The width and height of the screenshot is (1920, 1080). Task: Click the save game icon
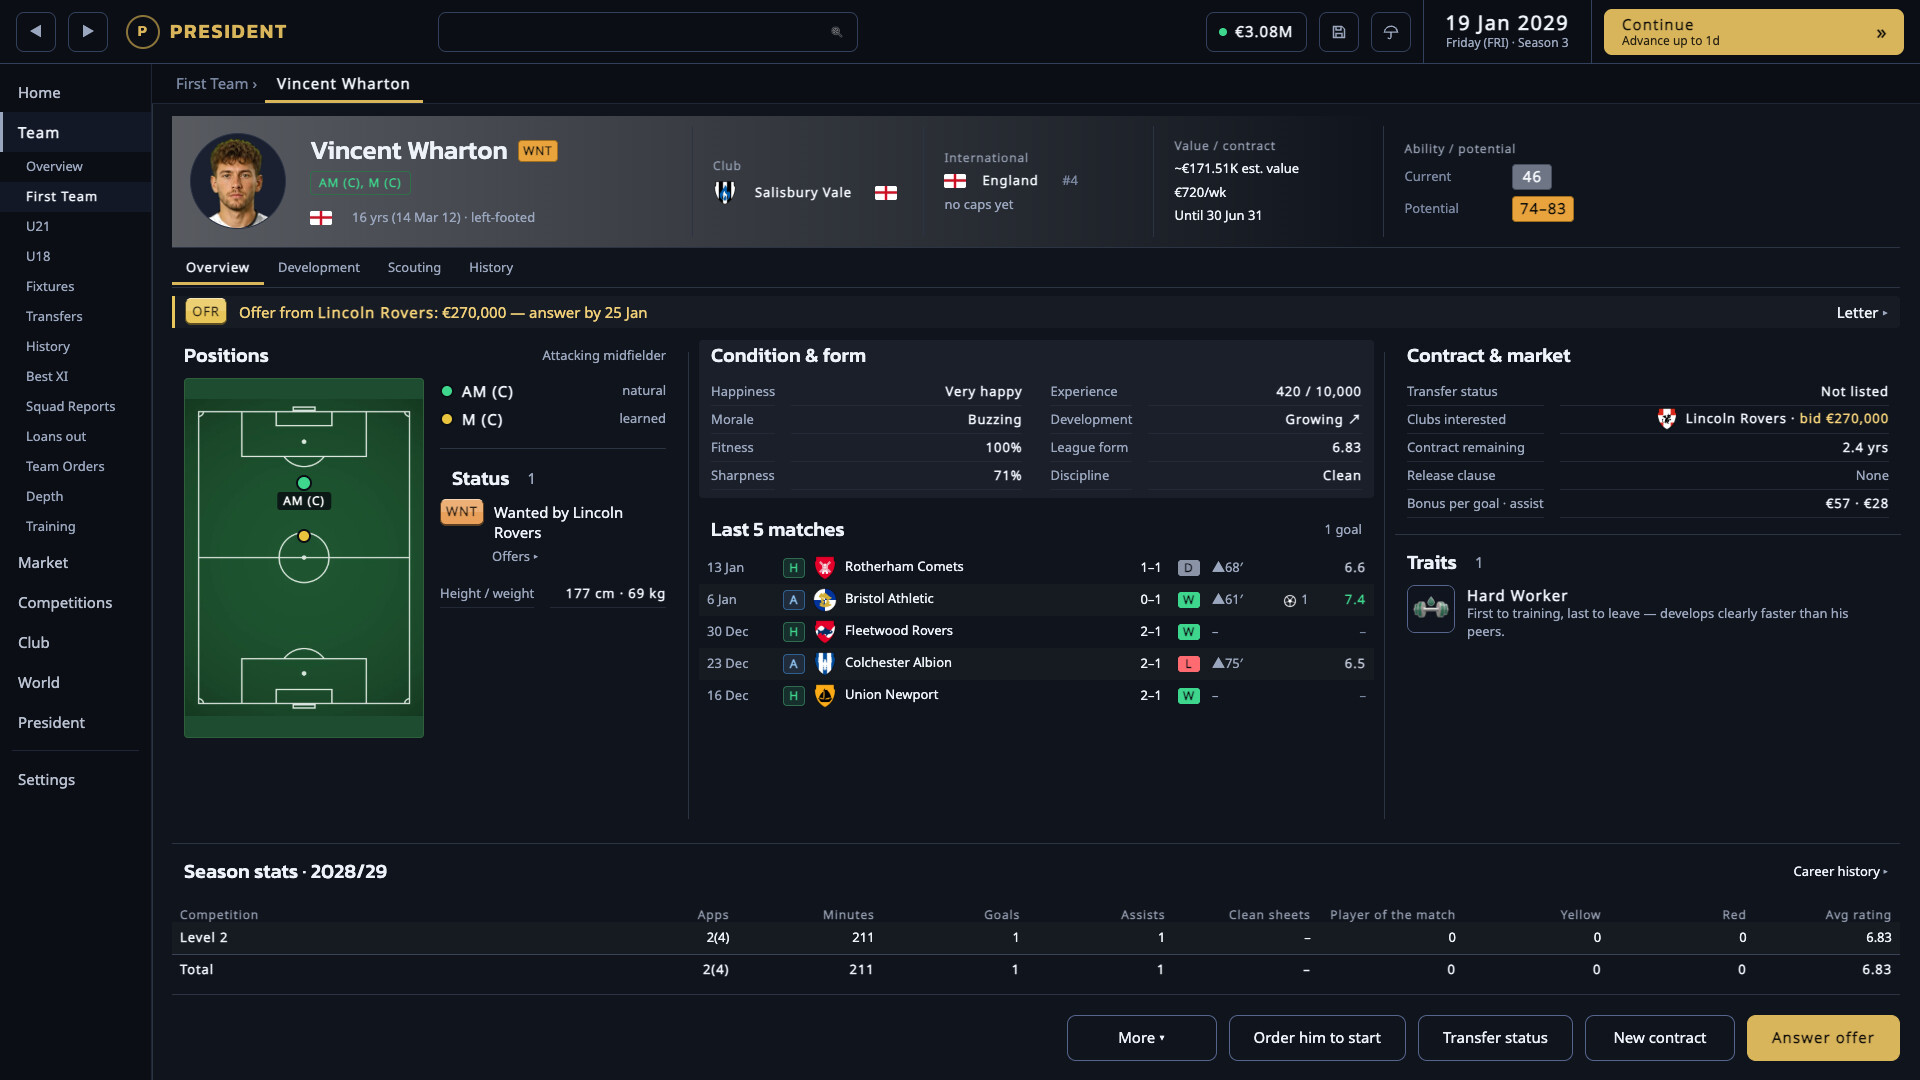click(1339, 32)
